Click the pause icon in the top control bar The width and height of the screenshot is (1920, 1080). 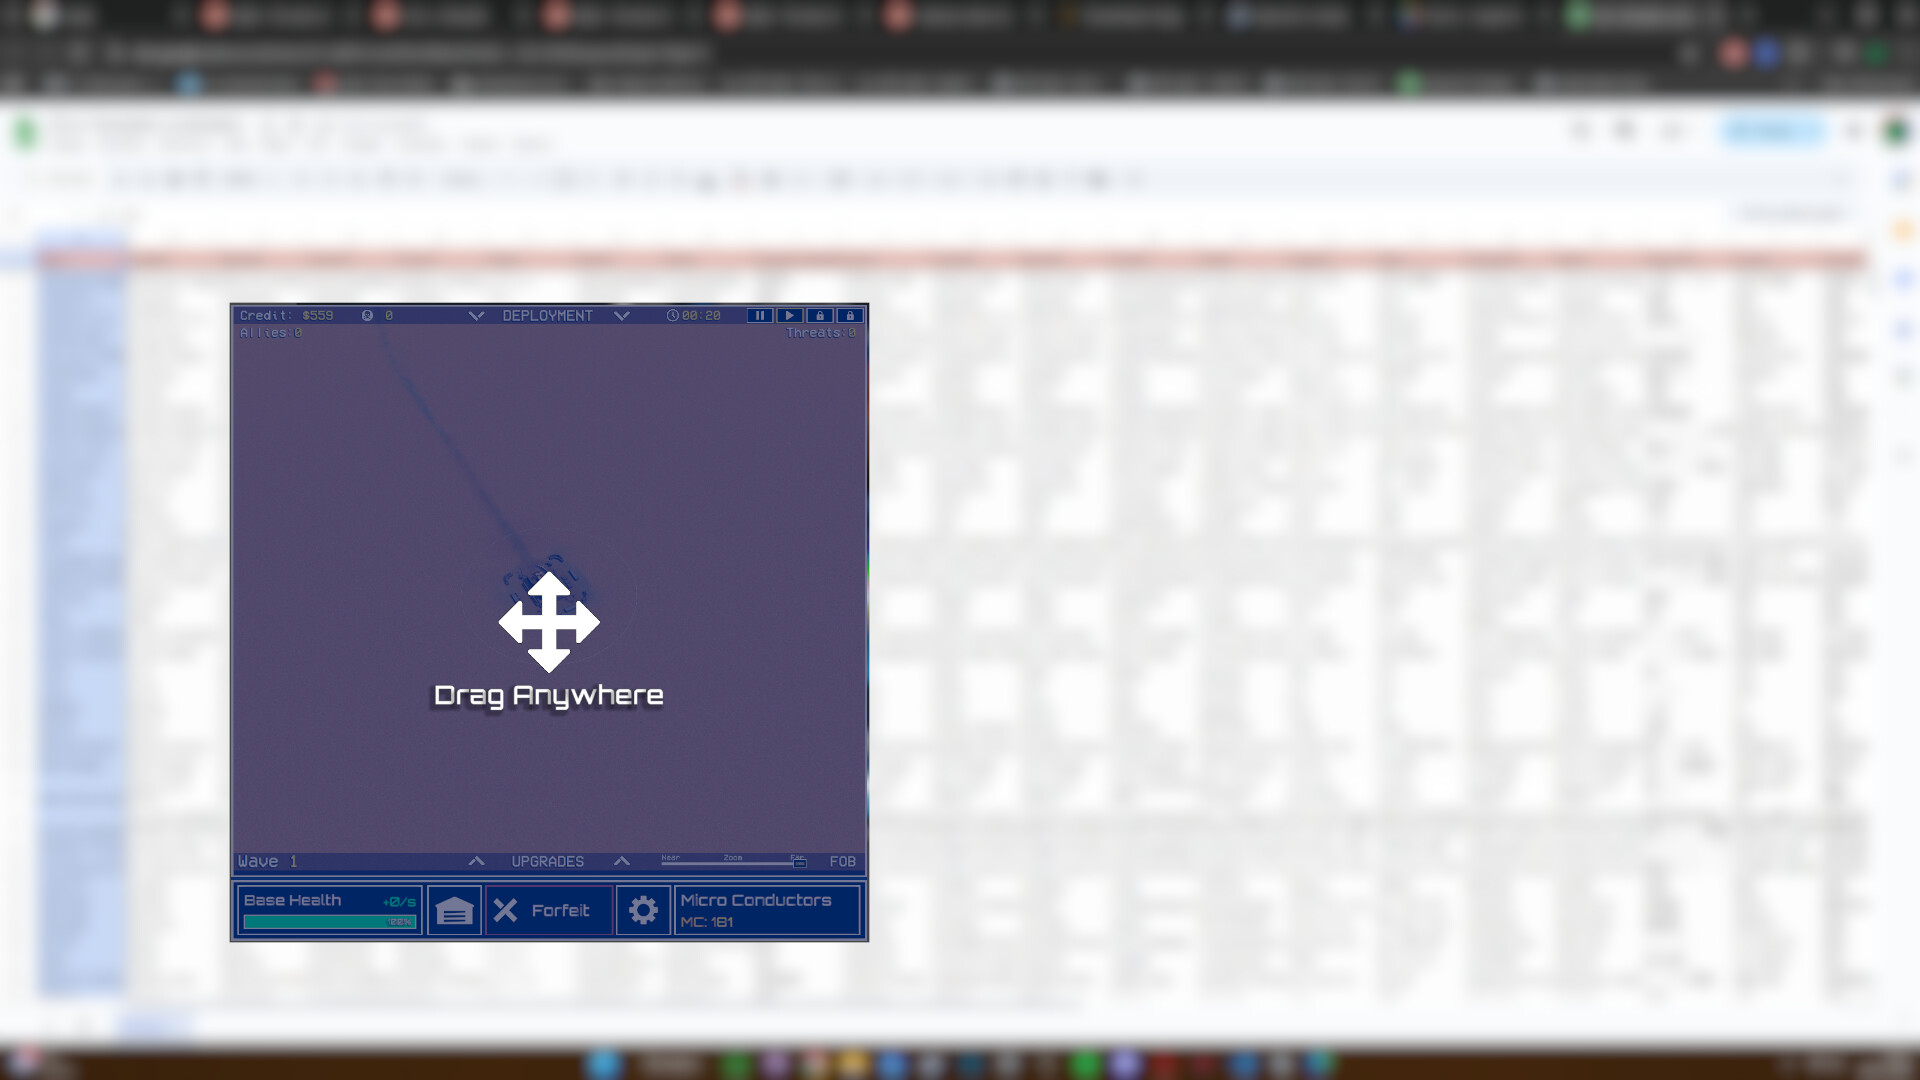761,315
